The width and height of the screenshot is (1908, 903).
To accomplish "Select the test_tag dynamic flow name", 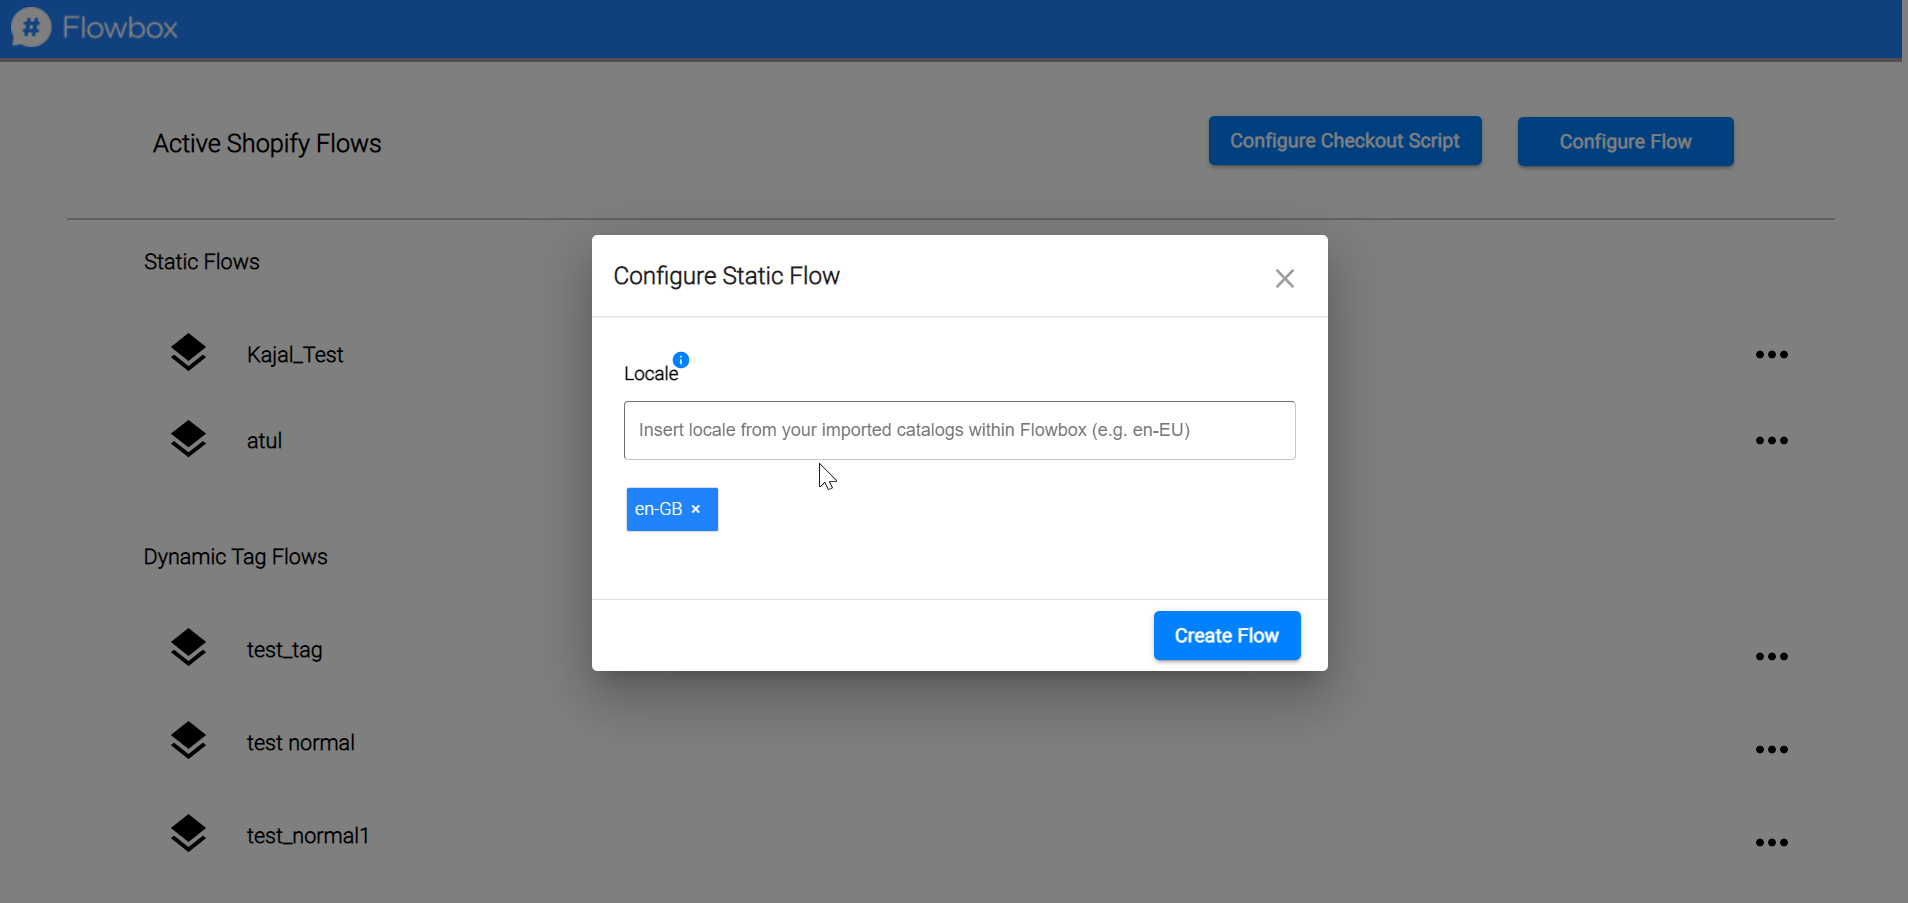I will tap(284, 650).
